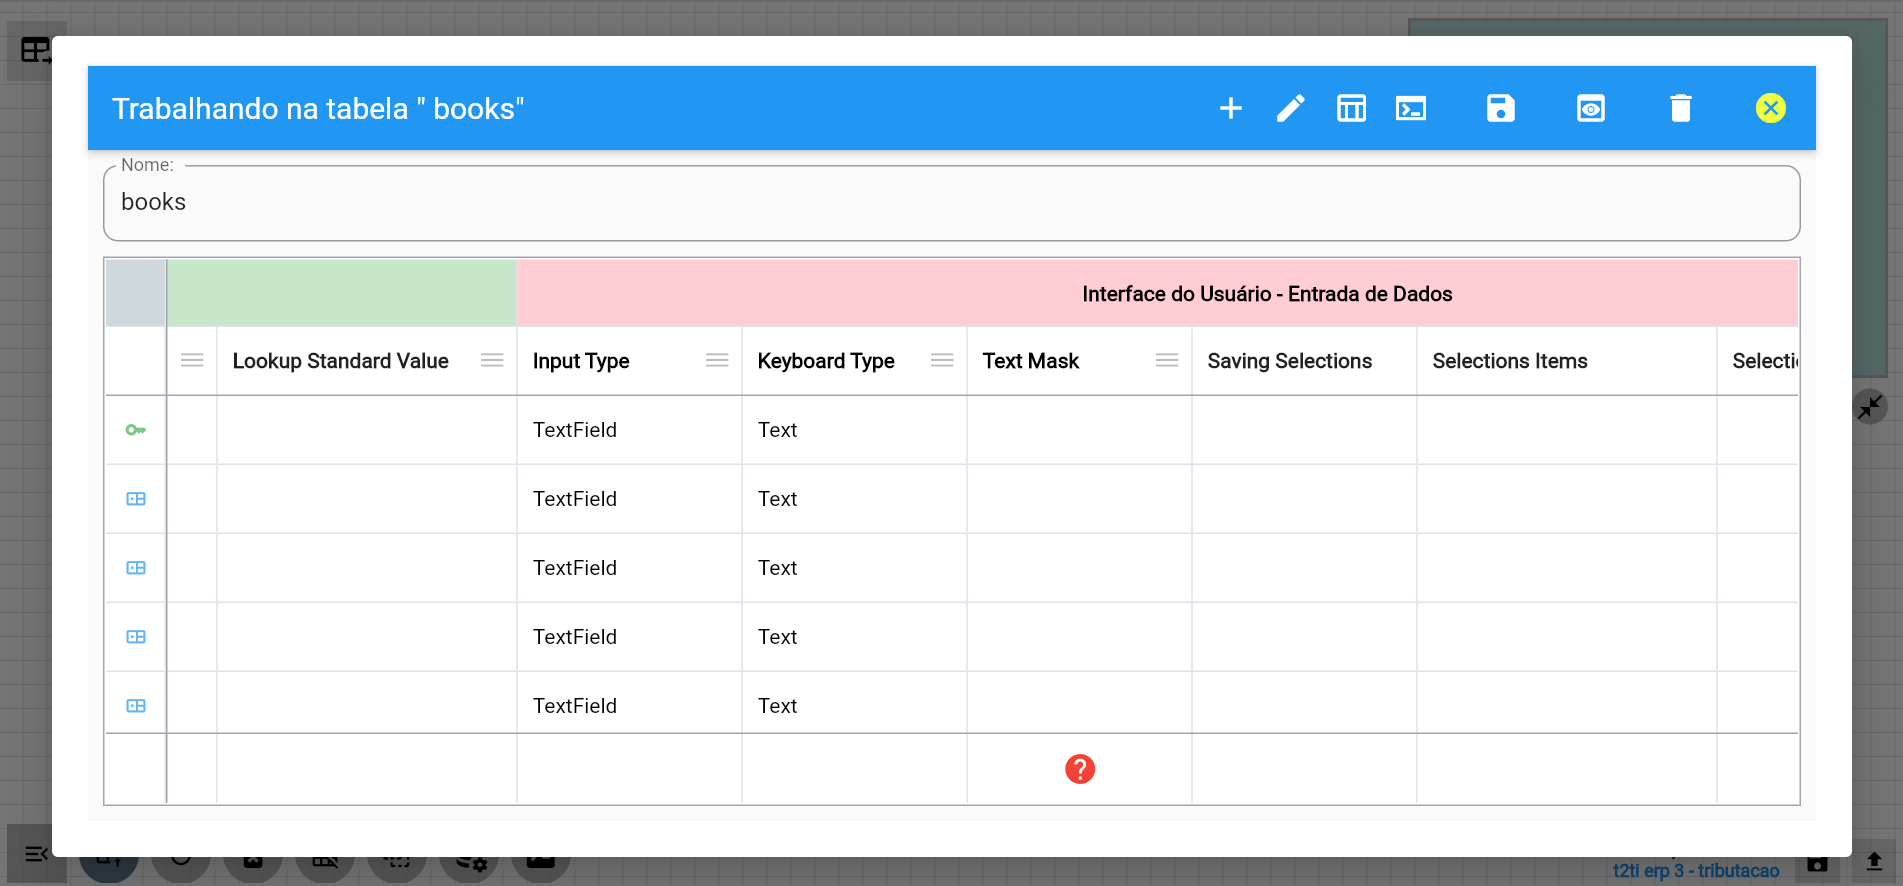
Task: Open the Lookup Standard Value column menu
Action: point(492,361)
